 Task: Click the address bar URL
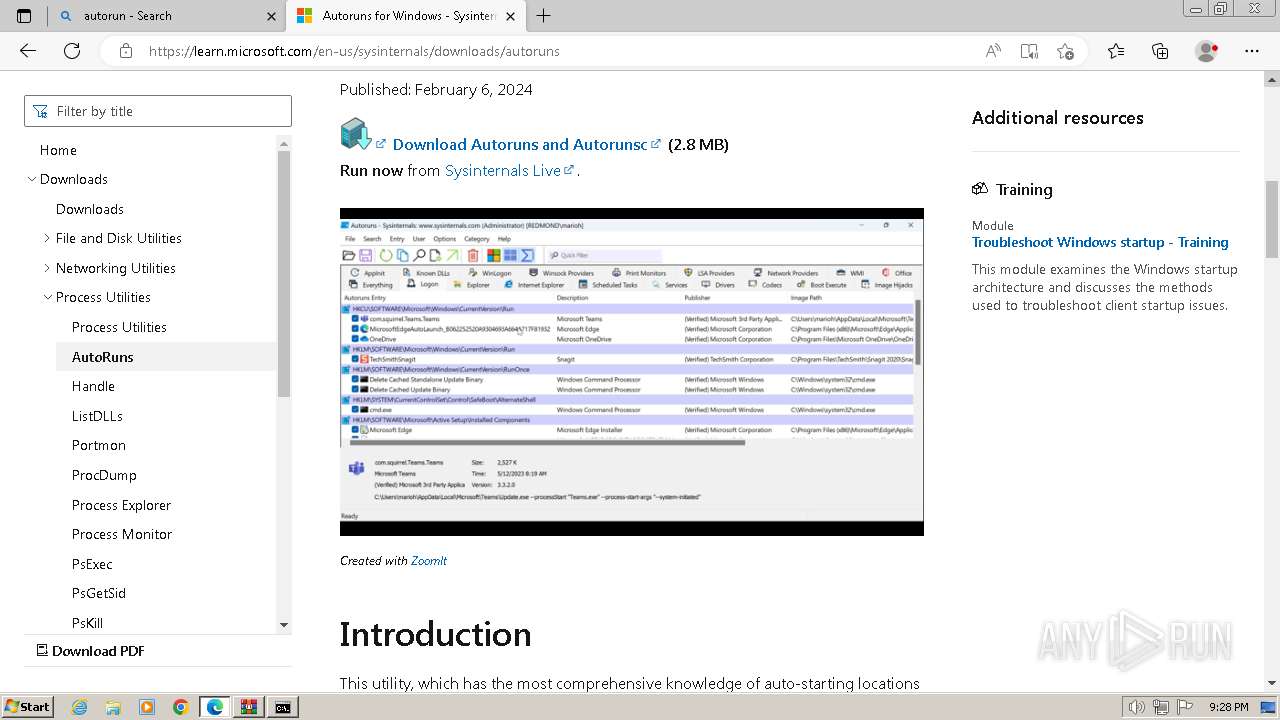pyautogui.click(x=354, y=51)
